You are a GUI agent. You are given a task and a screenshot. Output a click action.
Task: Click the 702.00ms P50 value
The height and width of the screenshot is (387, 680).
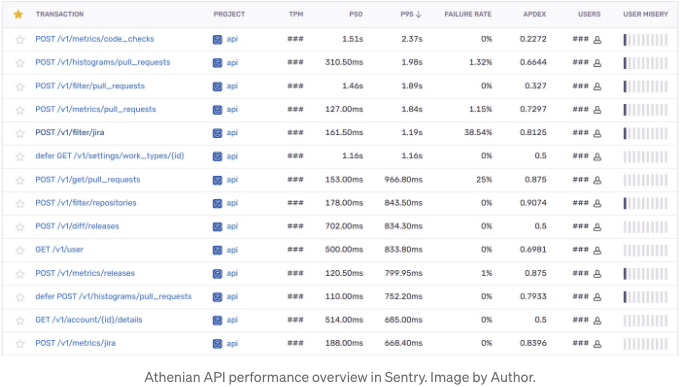click(344, 226)
